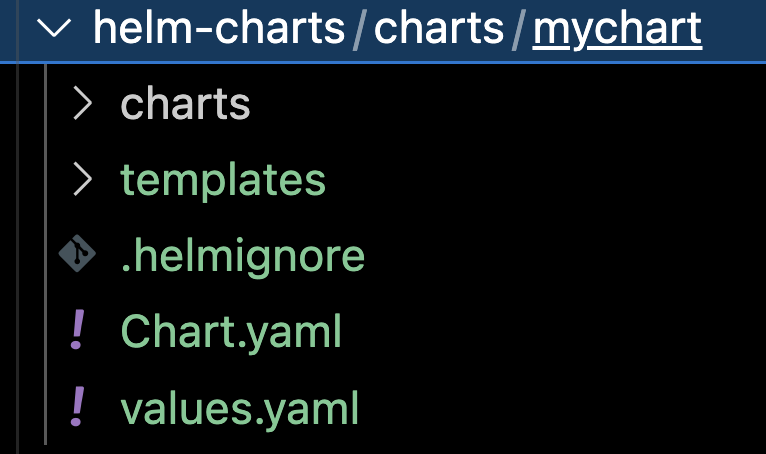
Task: Select the helm-charts path segment in header
Action: pos(219,29)
